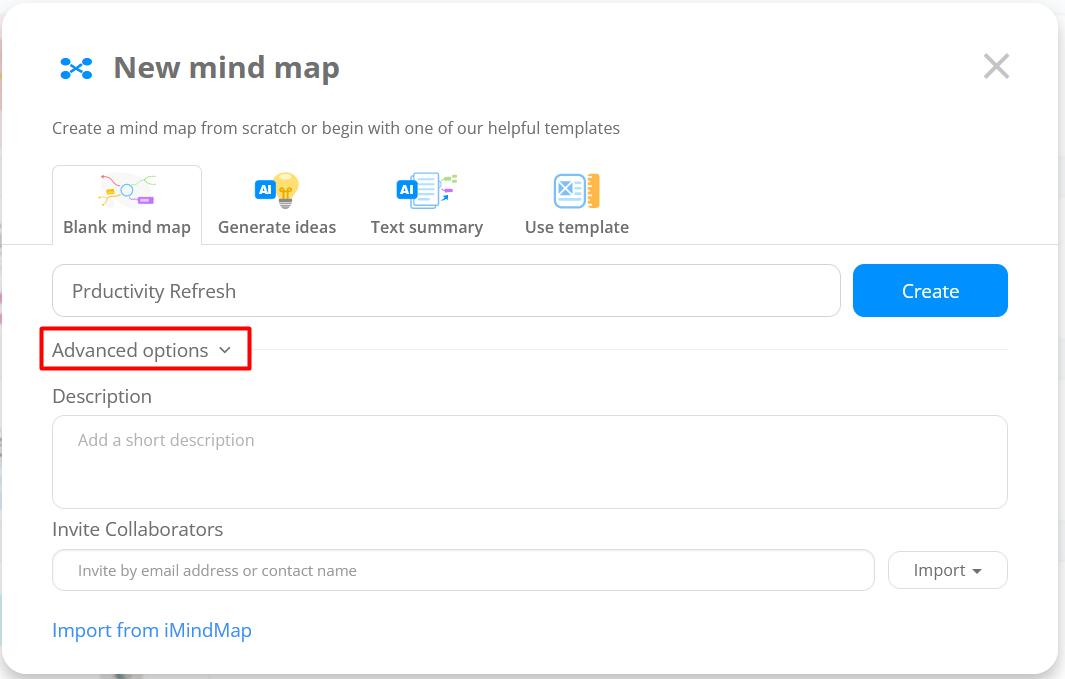This screenshot has width=1065, height=679.
Task: Click the Import button beside the collaborators field
Action: (x=947, y=569)
